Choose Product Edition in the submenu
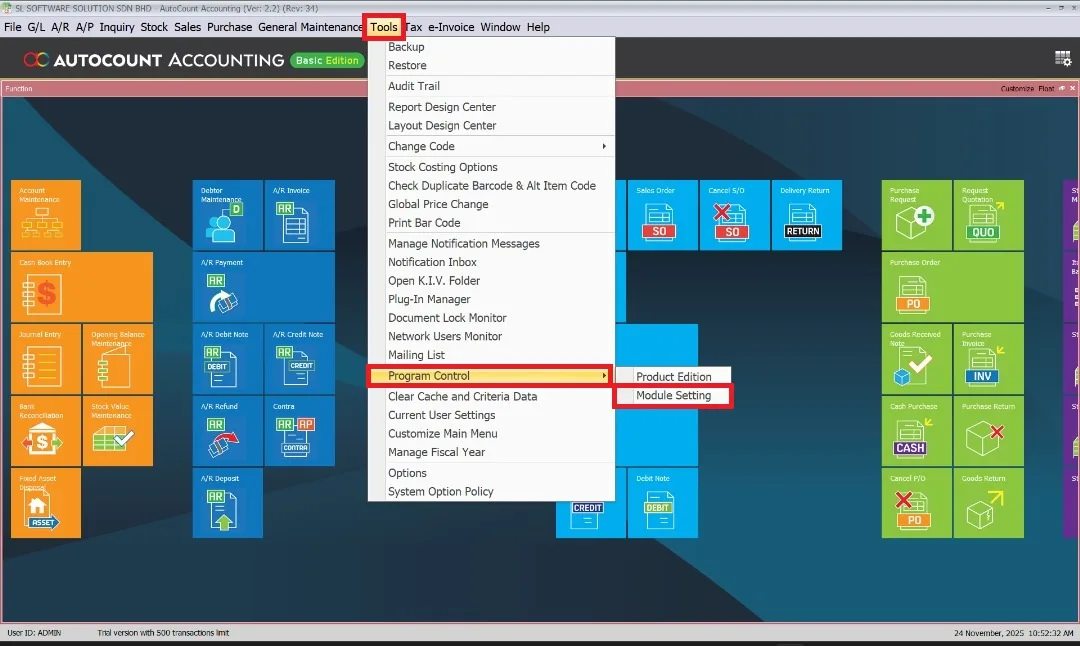Viewport: 1080px width, 646px height. click(x=673, y=375)
